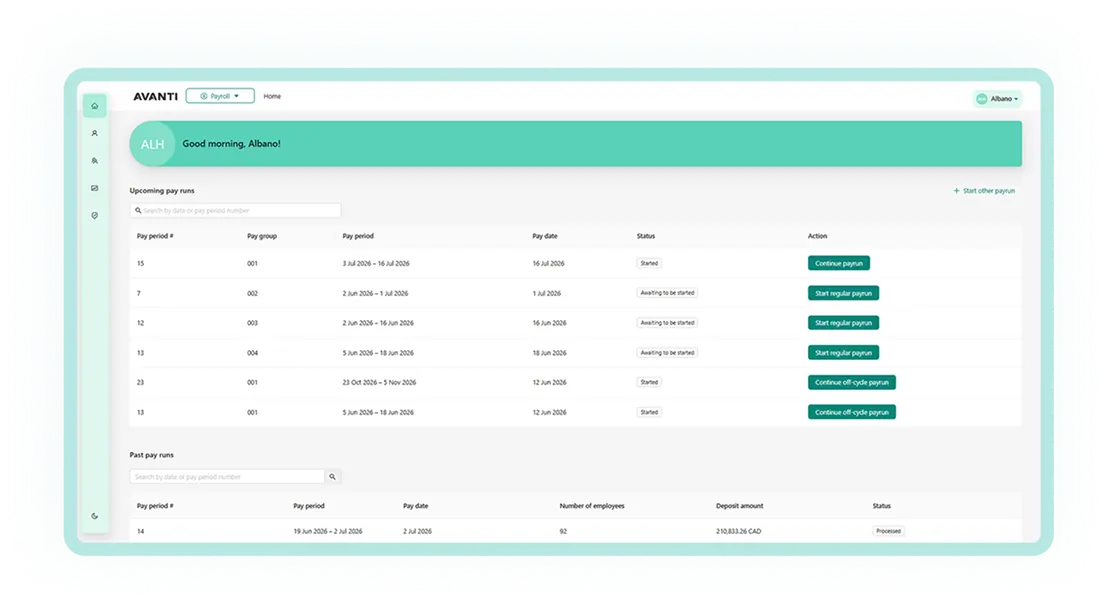Open the shield check icon in sidebar
Viewport: 1106px width, 604px height.
tap(95, 216)
